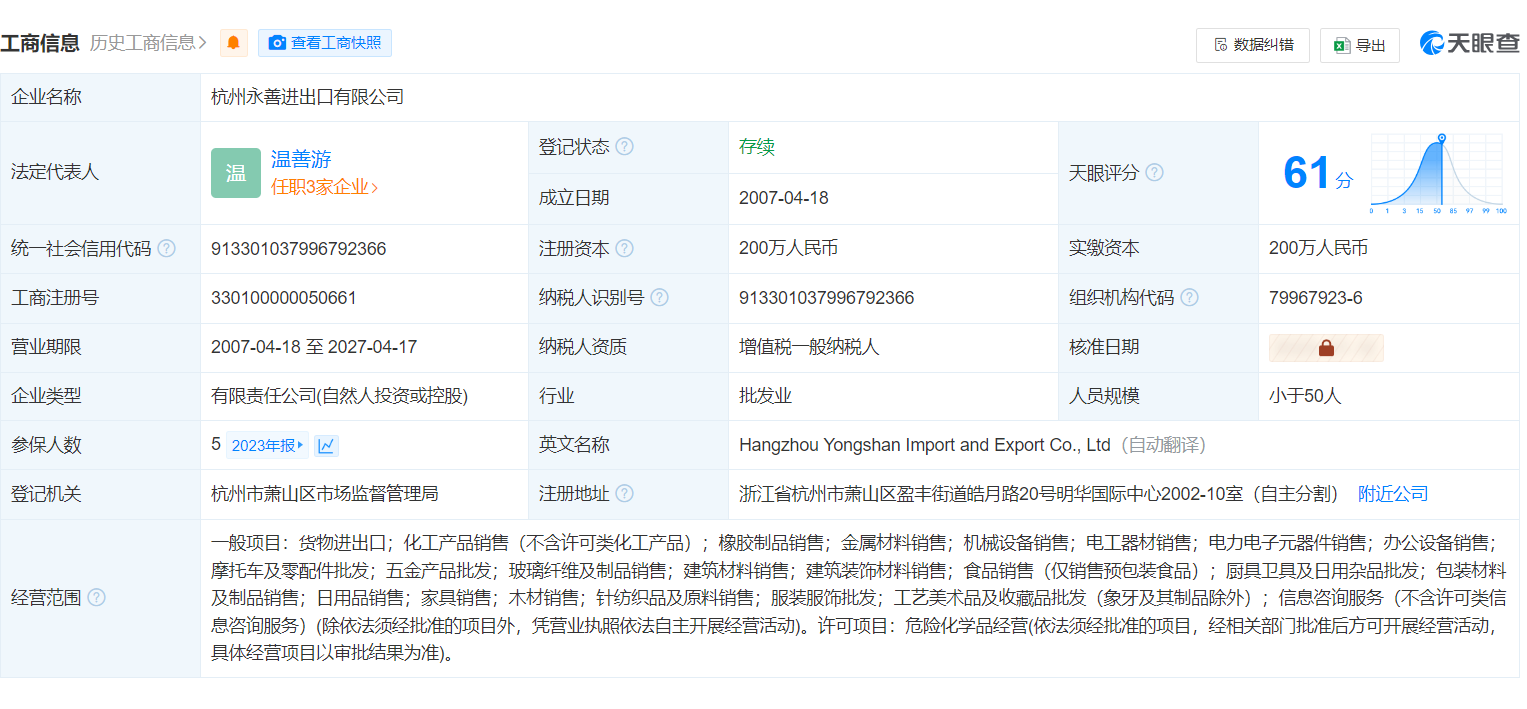Viewport: 1527px width, 709px height.
Task: Click the green 温 avatar icon
Action: pos(236,173)
